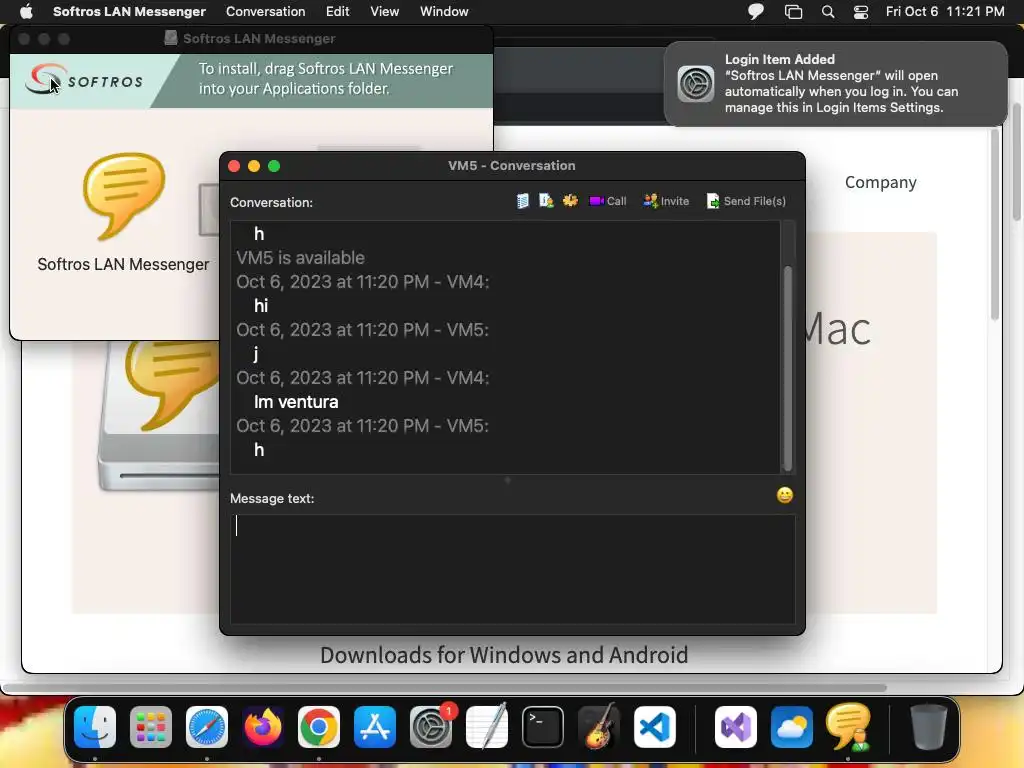Click the conversation history scrollbar
The image size is (1024, 768).
tap(788, 368)
